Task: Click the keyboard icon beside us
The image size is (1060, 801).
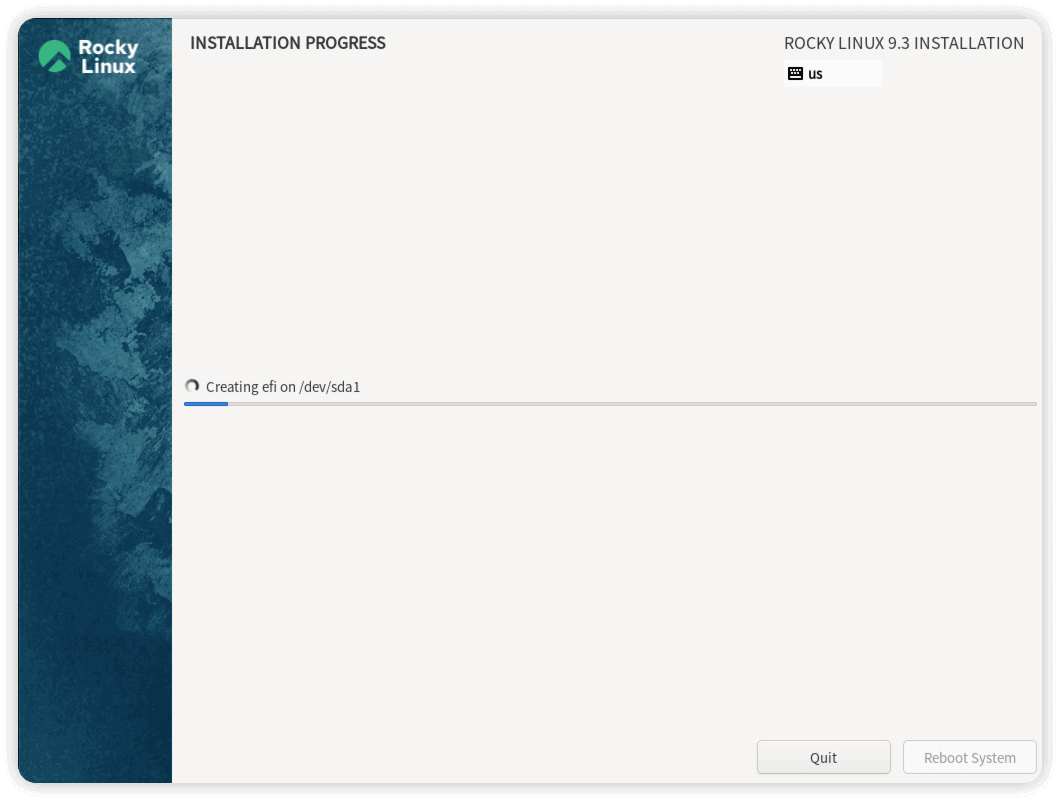Action: [796, 74]
